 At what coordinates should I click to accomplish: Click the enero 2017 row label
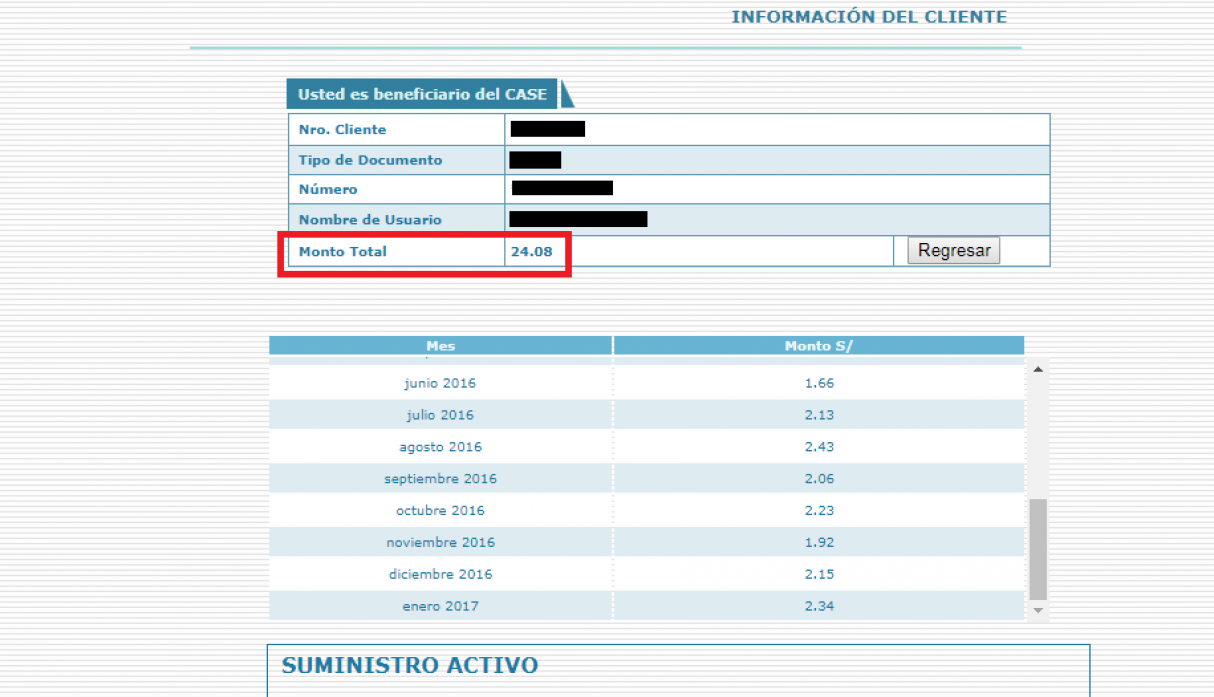(440, 607)
